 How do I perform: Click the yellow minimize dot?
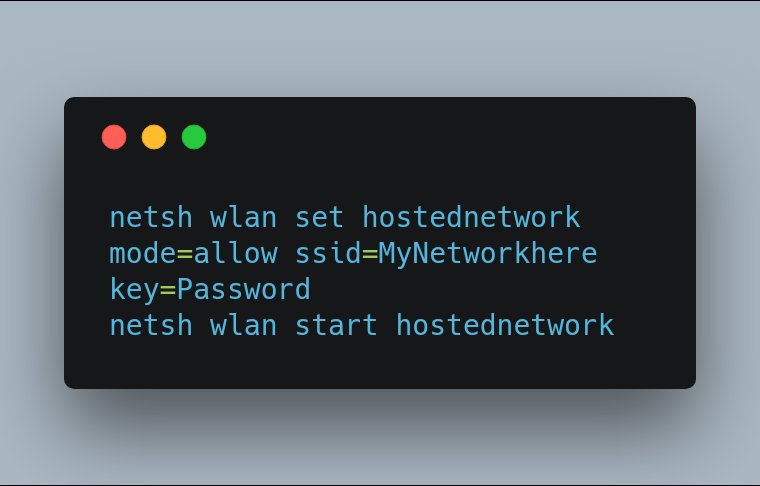[x=154, y=137]
